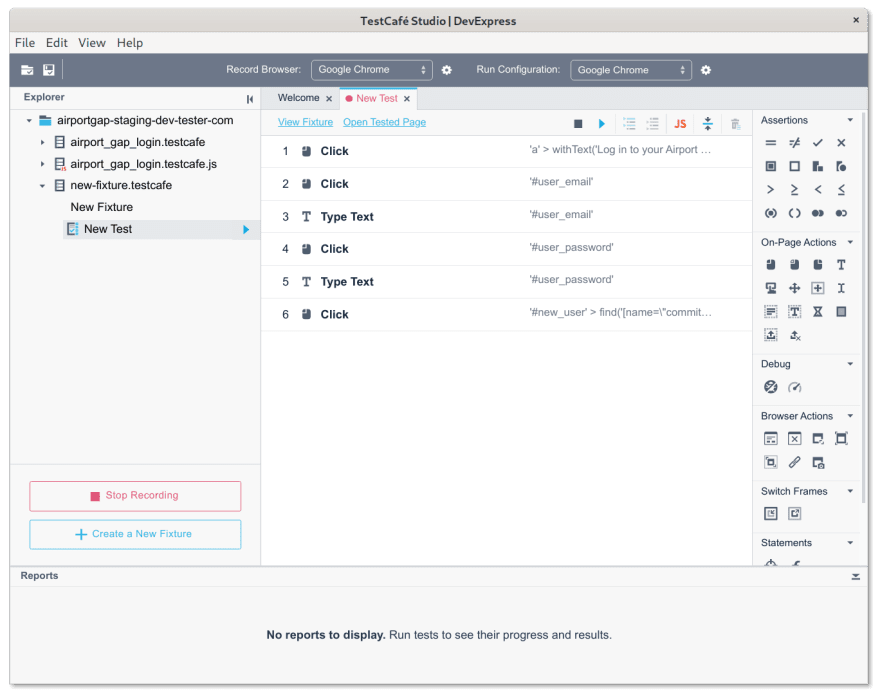Convert test to JS code
Screen dimensions: 880x696
coord(680,123)
